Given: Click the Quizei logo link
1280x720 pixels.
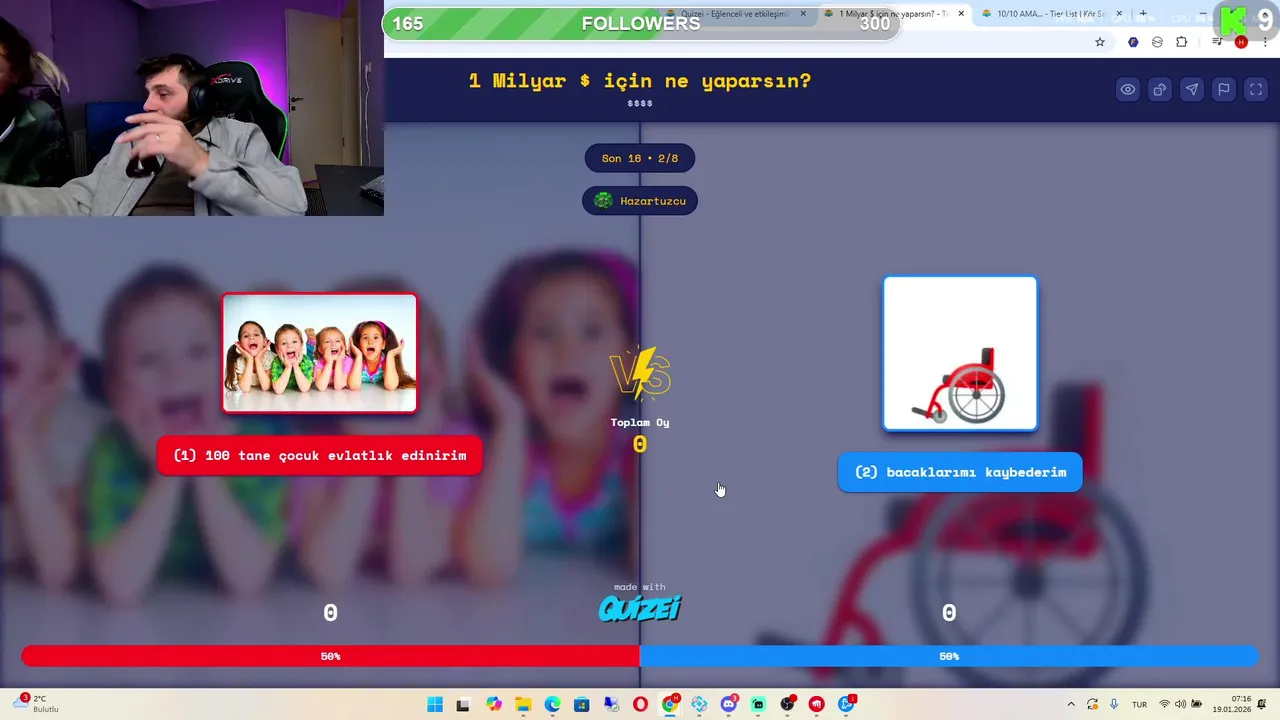Looking at the screenshot, I should point(640,608).
